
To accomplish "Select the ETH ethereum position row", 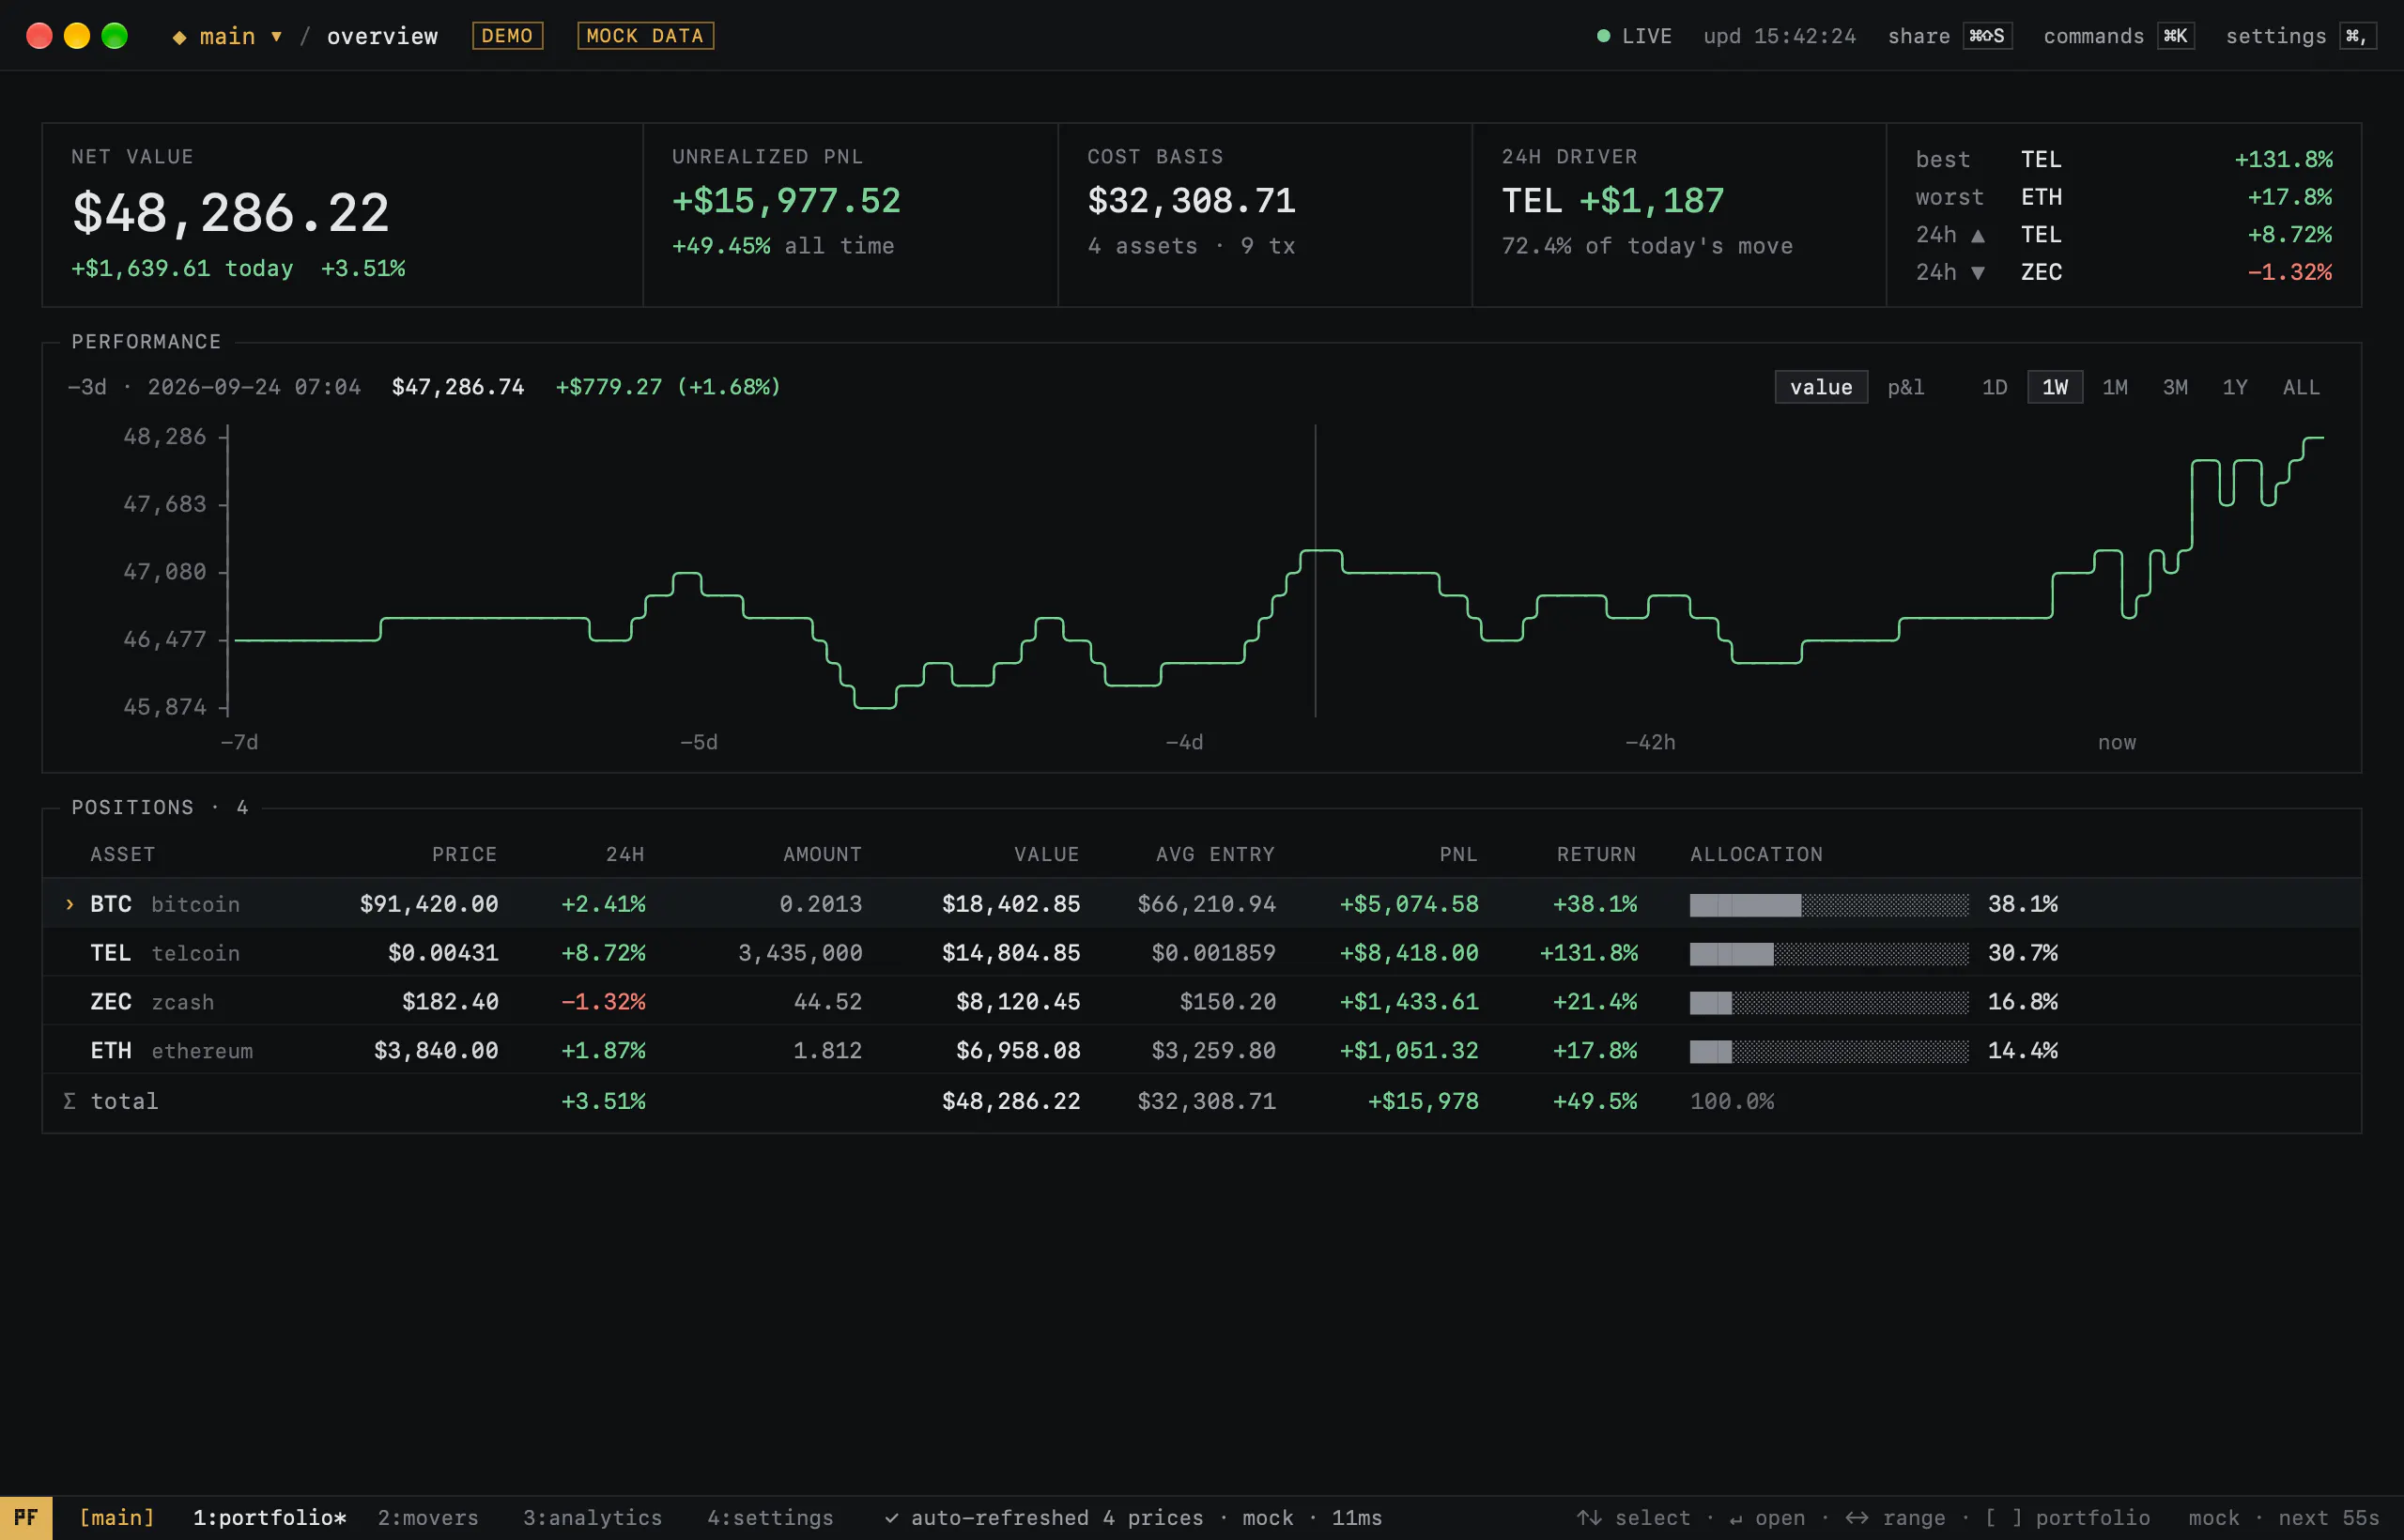I will point(1201,1050).
